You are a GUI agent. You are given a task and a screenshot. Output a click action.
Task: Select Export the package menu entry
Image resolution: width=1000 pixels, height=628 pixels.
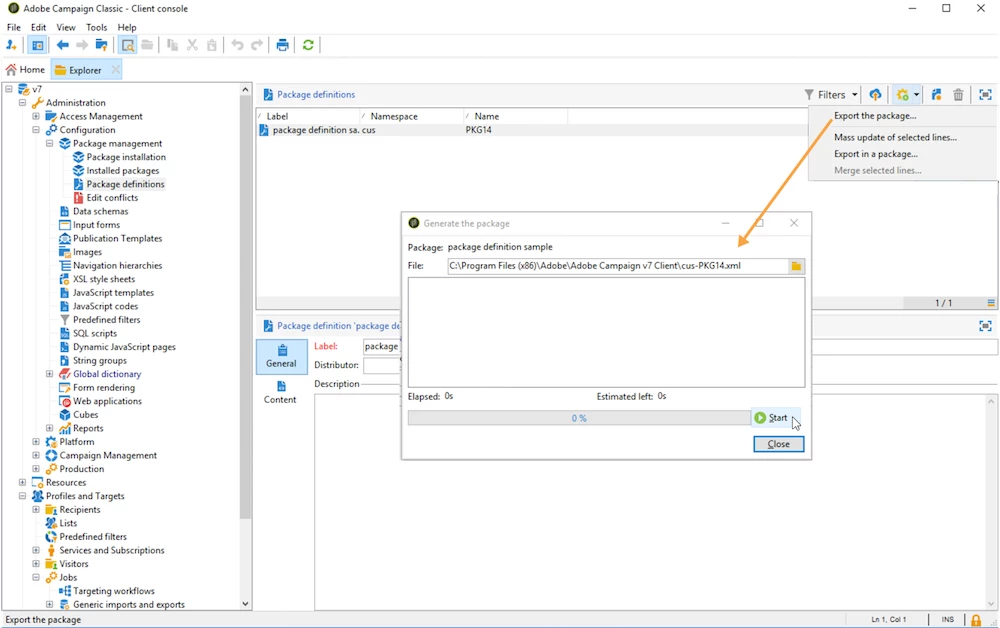(x=875, y=115)
